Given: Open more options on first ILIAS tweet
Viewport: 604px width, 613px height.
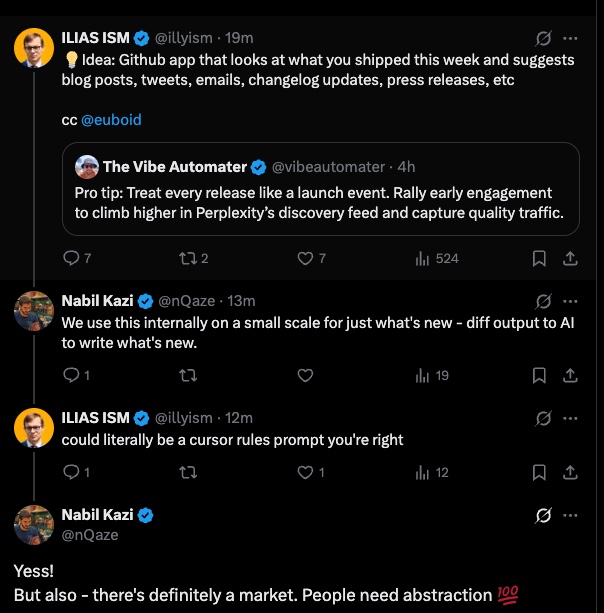Looking at the screenshot, I should pos(570,40).
